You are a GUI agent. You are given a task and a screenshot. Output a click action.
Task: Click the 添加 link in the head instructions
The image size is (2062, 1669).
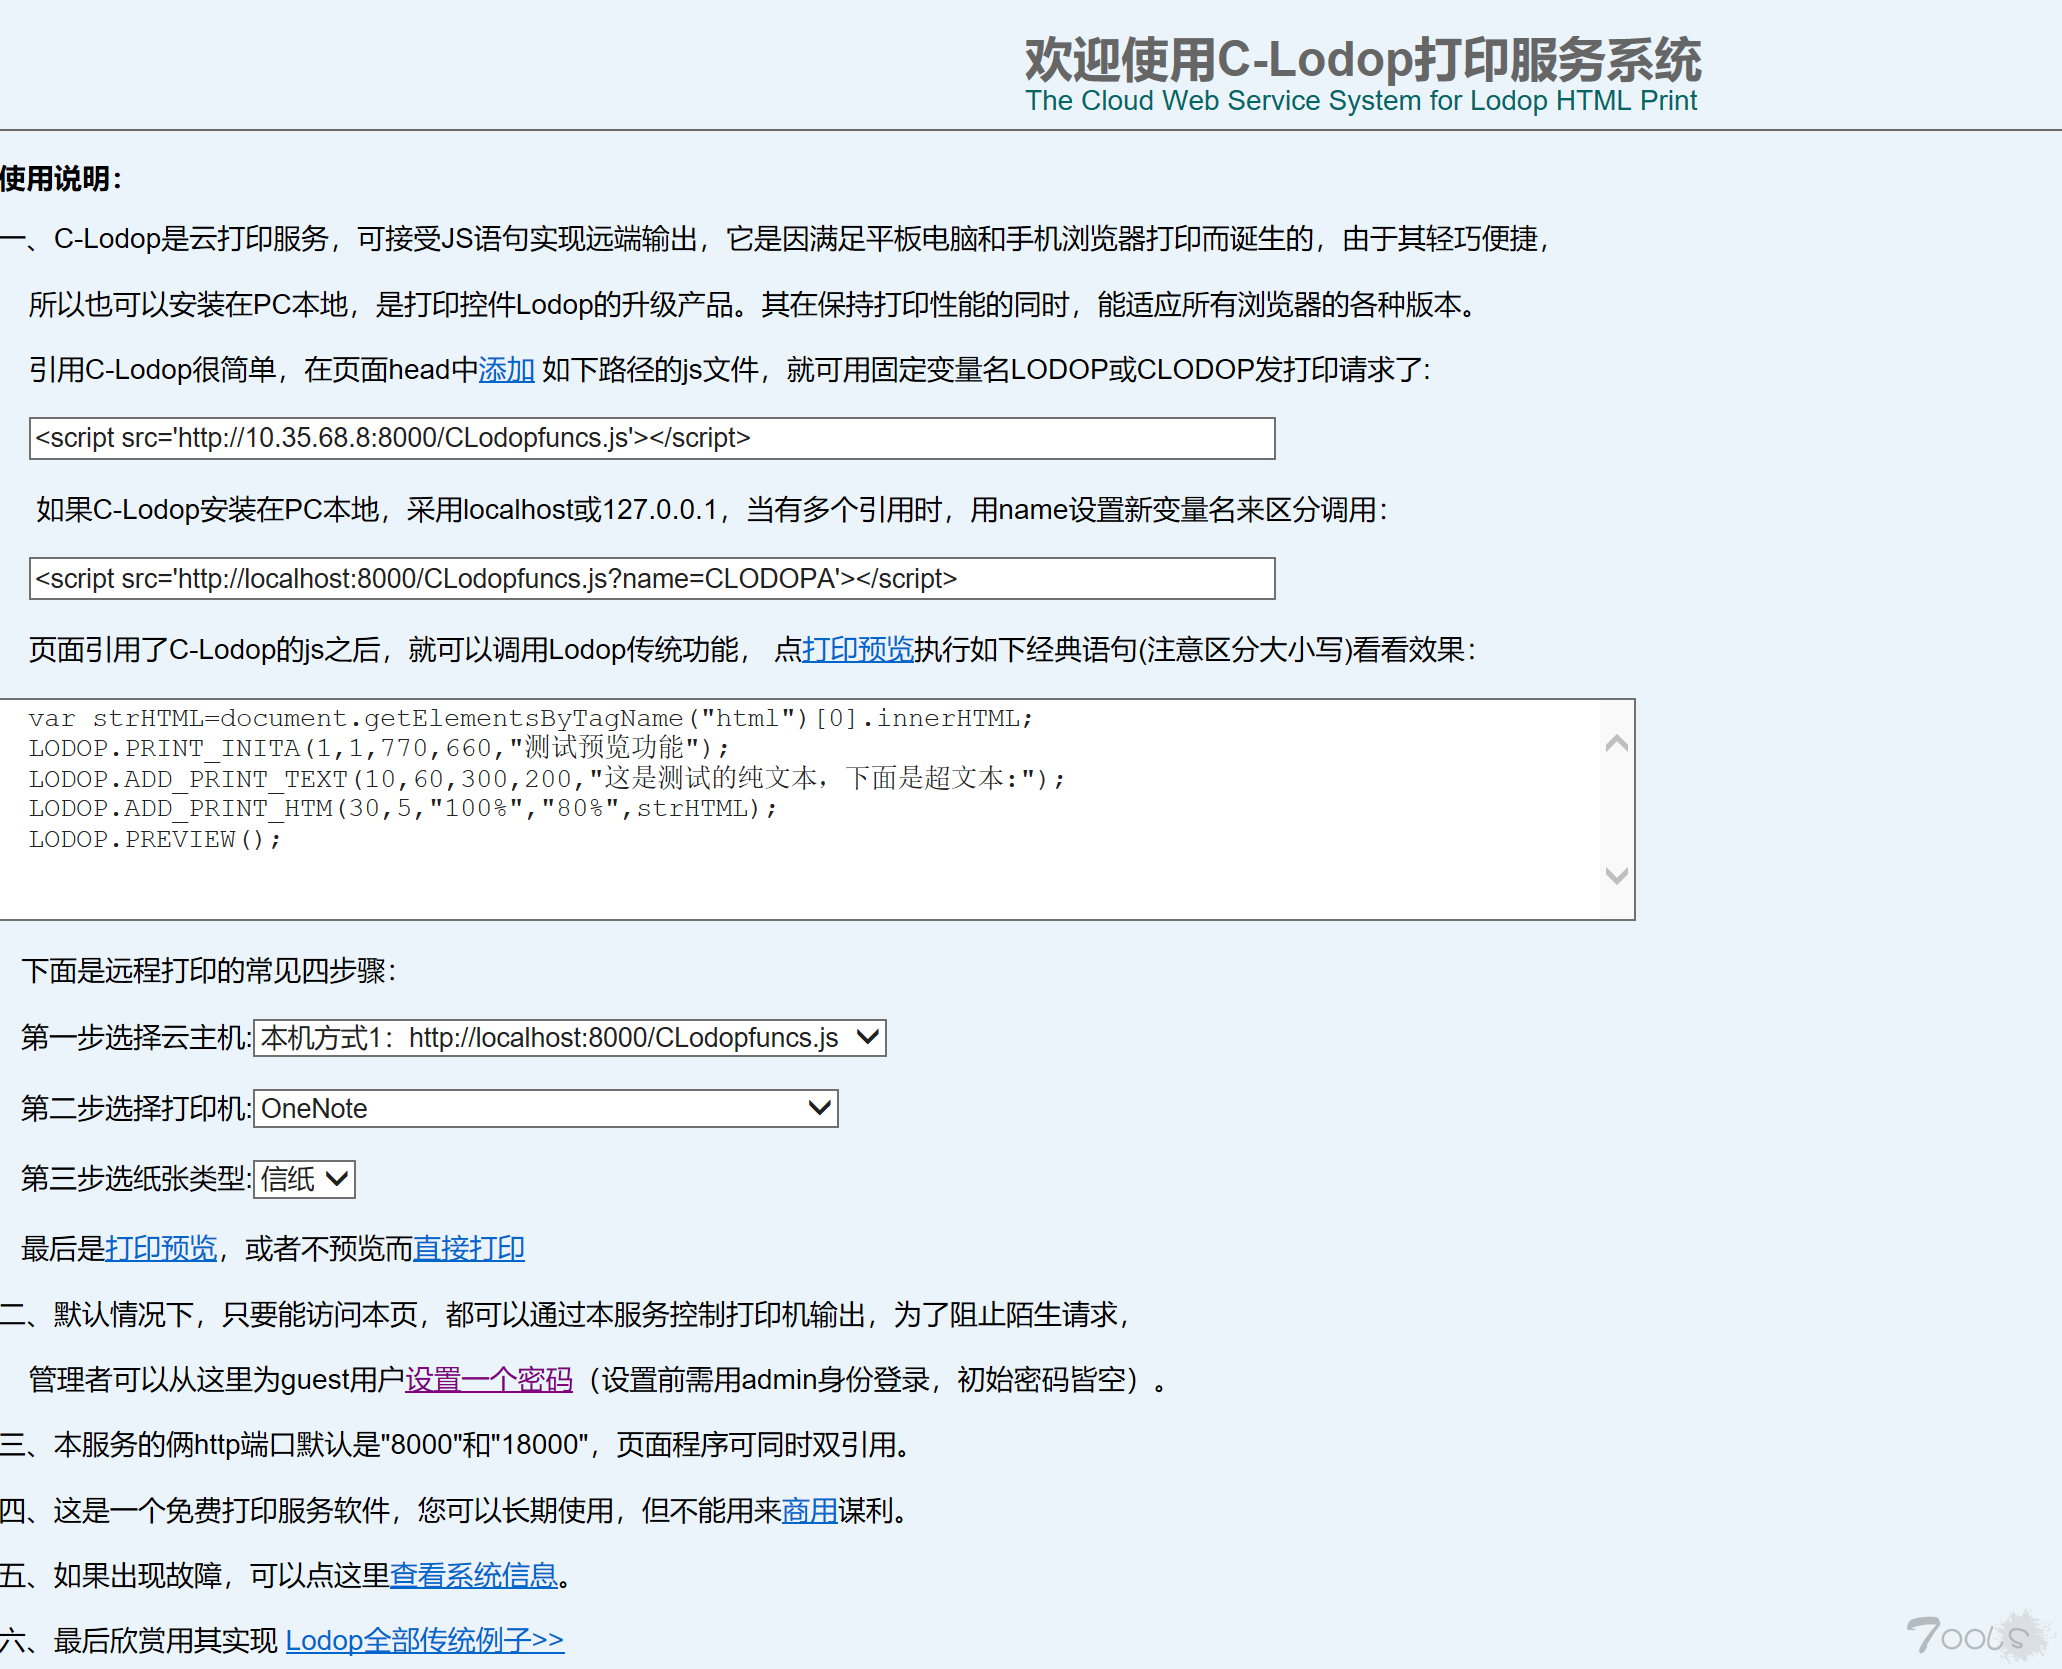(x=507, y=370)
